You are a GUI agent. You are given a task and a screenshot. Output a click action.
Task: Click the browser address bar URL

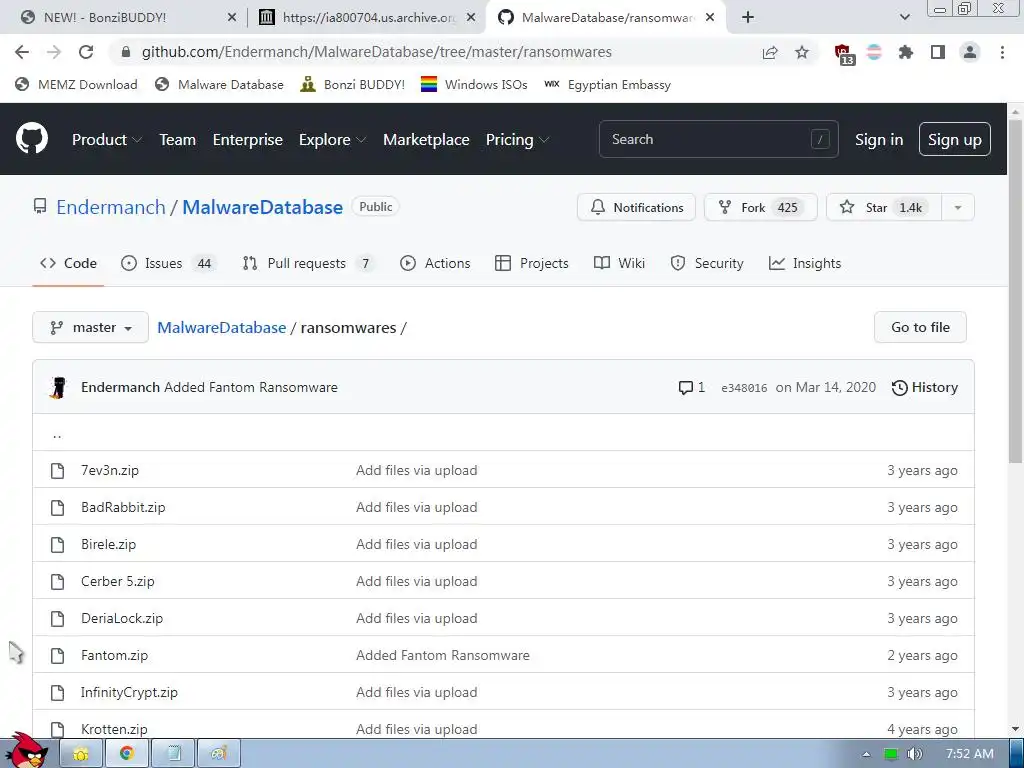377,52
